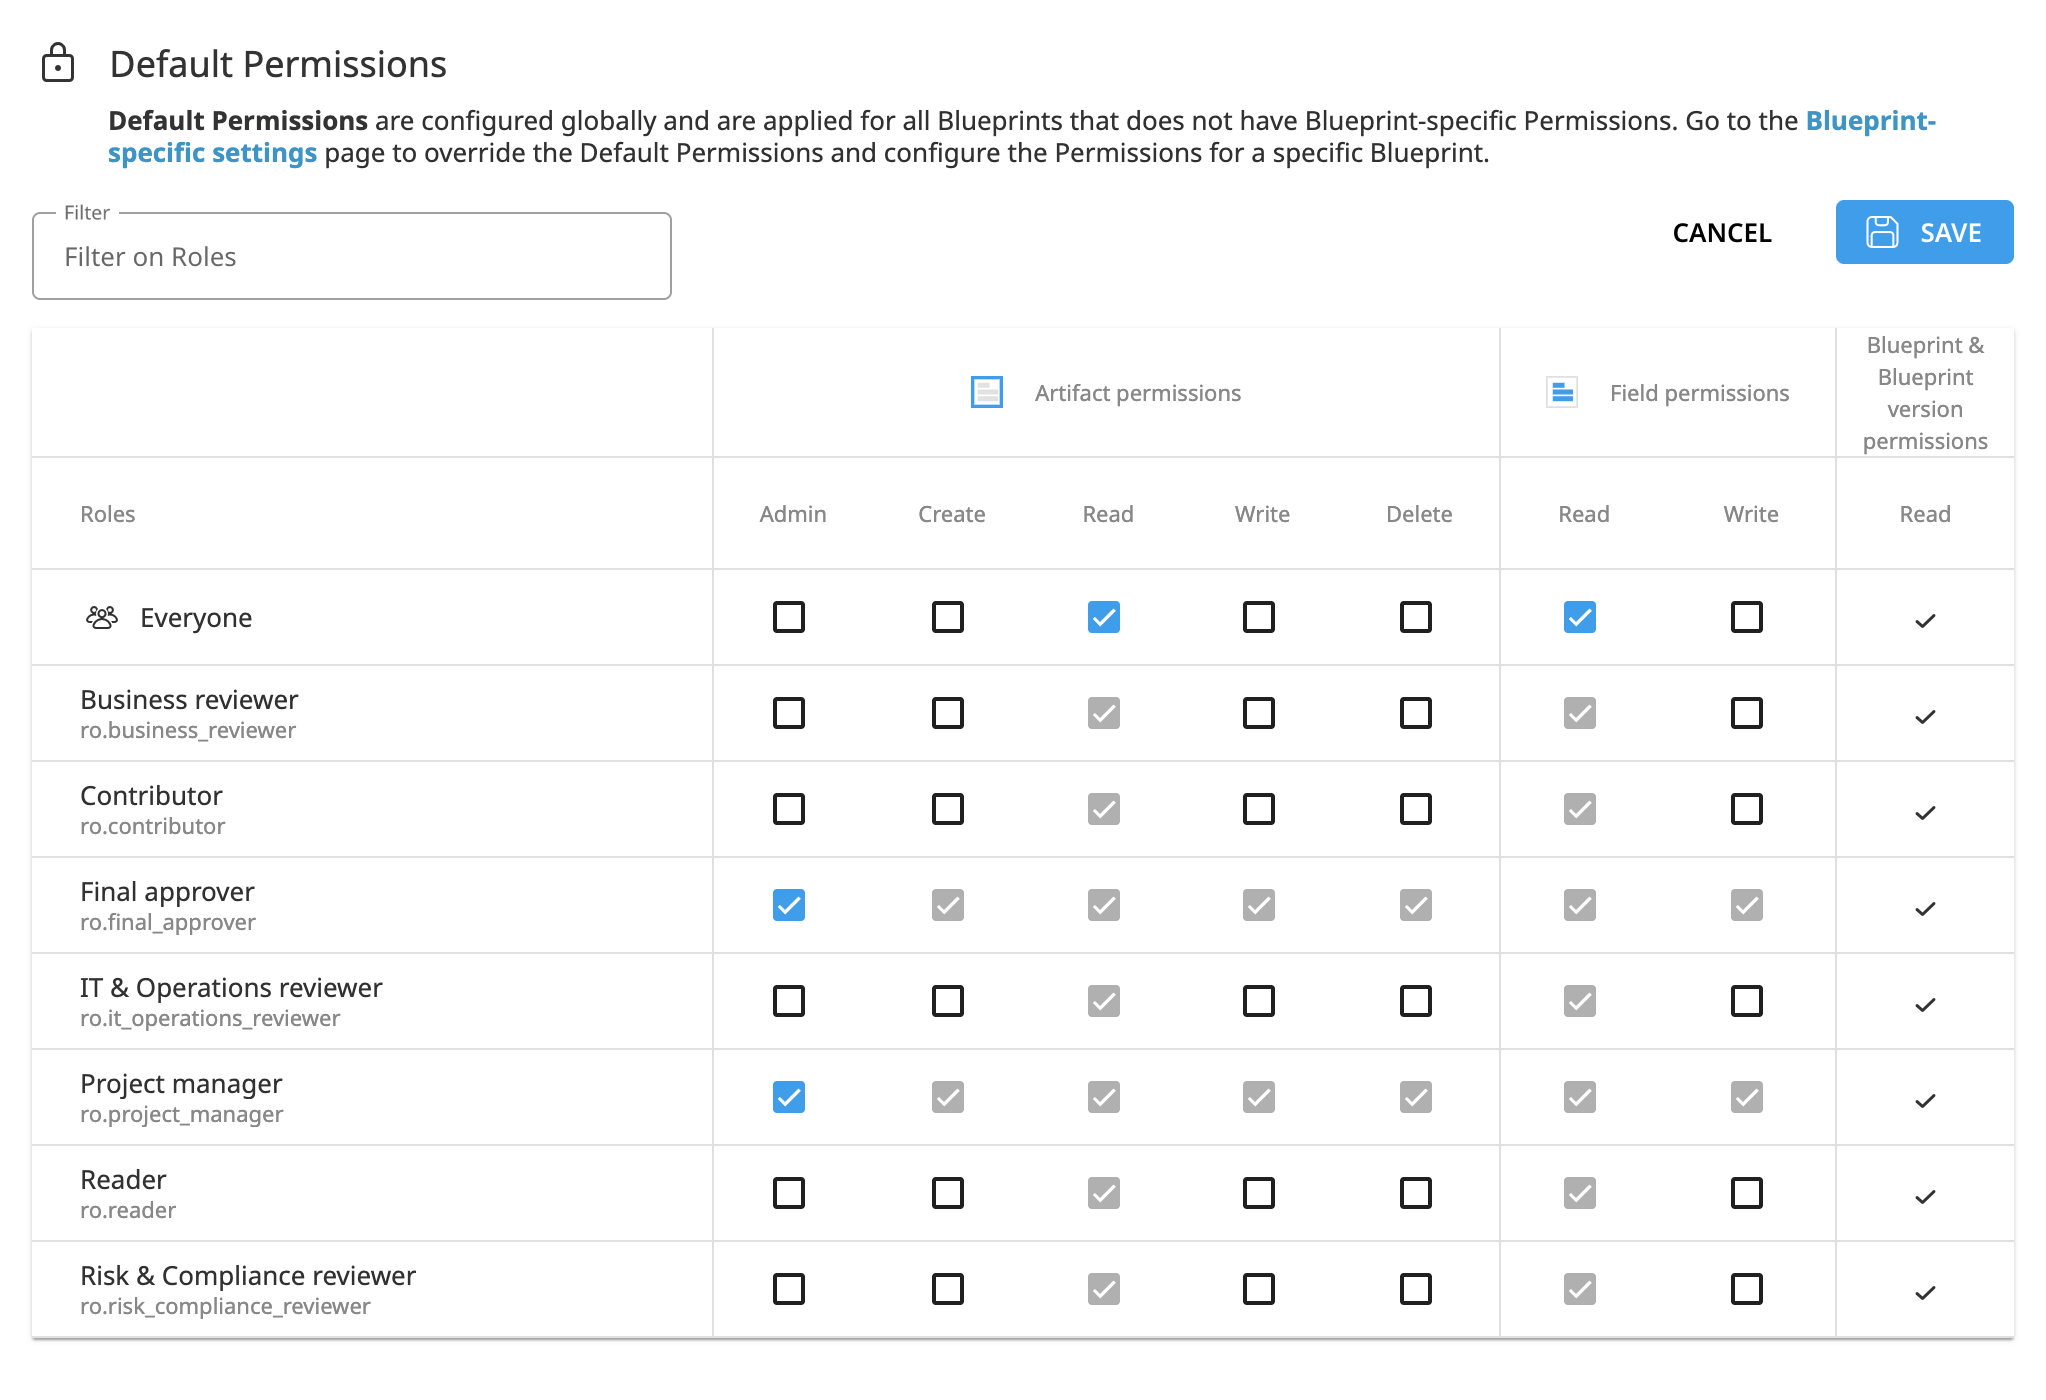This screenshot has height=1400, width=2046.
Task: Click the Filter on Roles field
Action: tap(351, 256)
